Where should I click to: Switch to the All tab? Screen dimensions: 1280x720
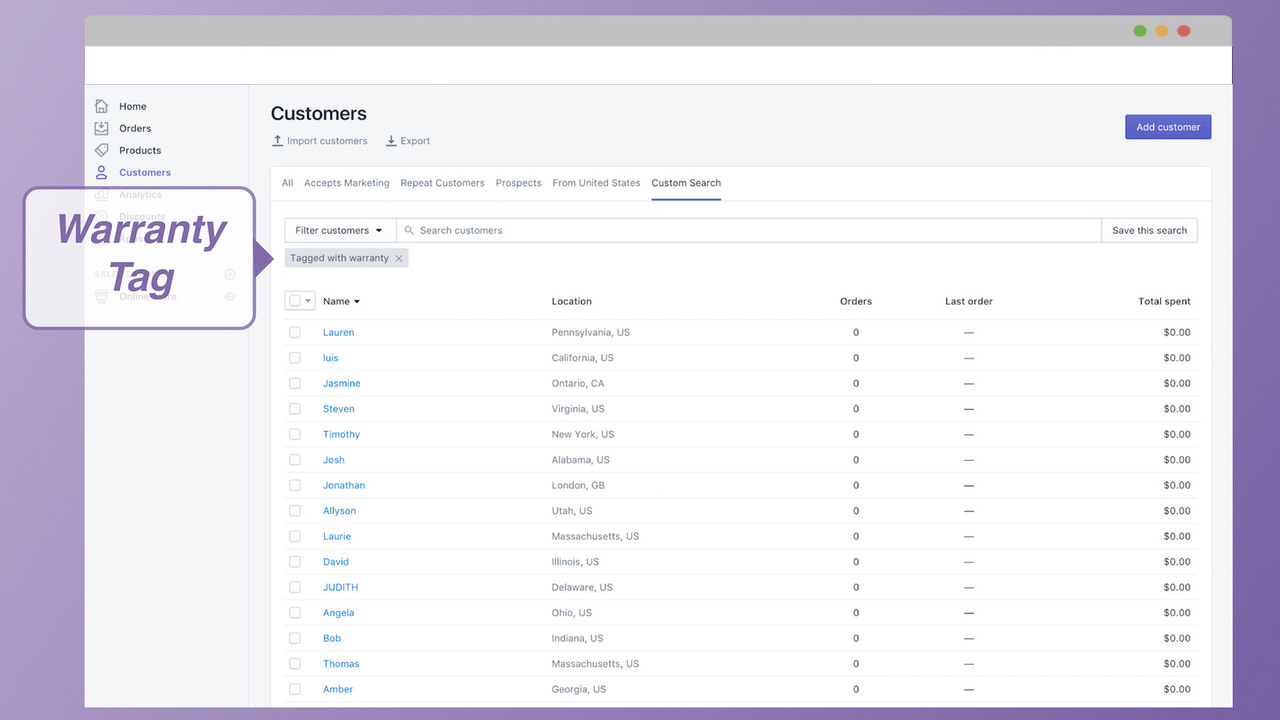[x=287, y=183]
